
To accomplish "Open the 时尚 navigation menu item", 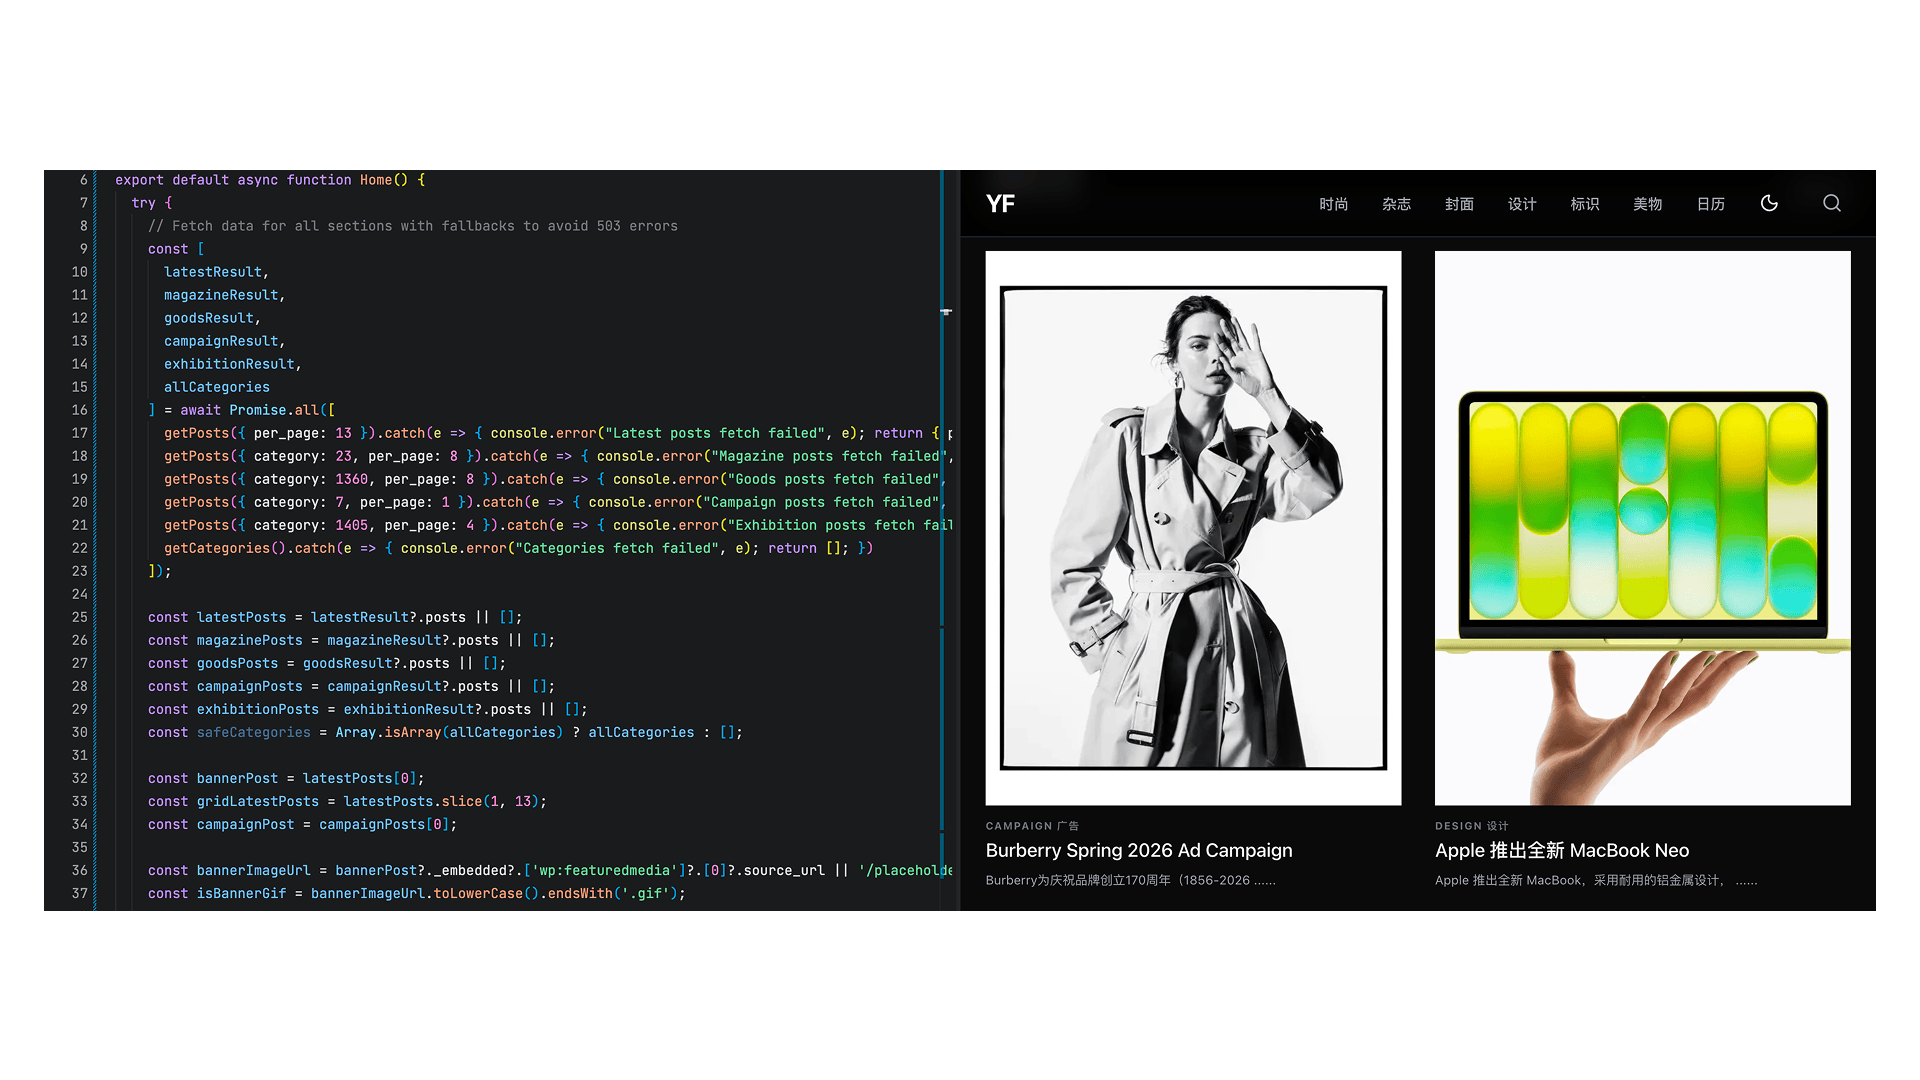I will (x=1334, y=203).
